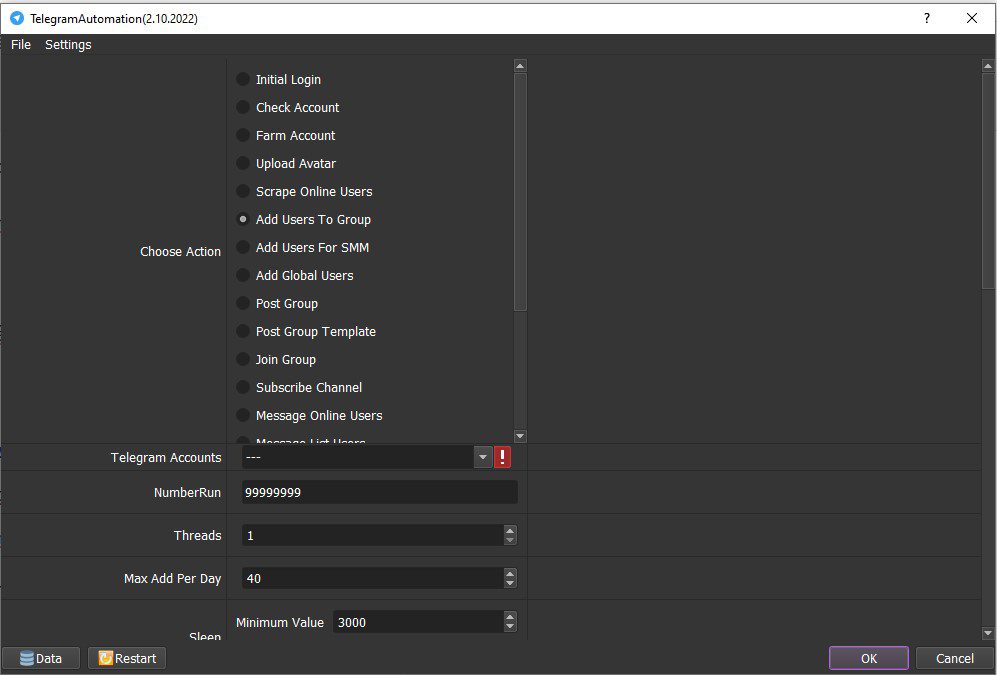Viewport: 997px width, 675px height.
Task: Click the question mark help button
Action: [927, 18]
